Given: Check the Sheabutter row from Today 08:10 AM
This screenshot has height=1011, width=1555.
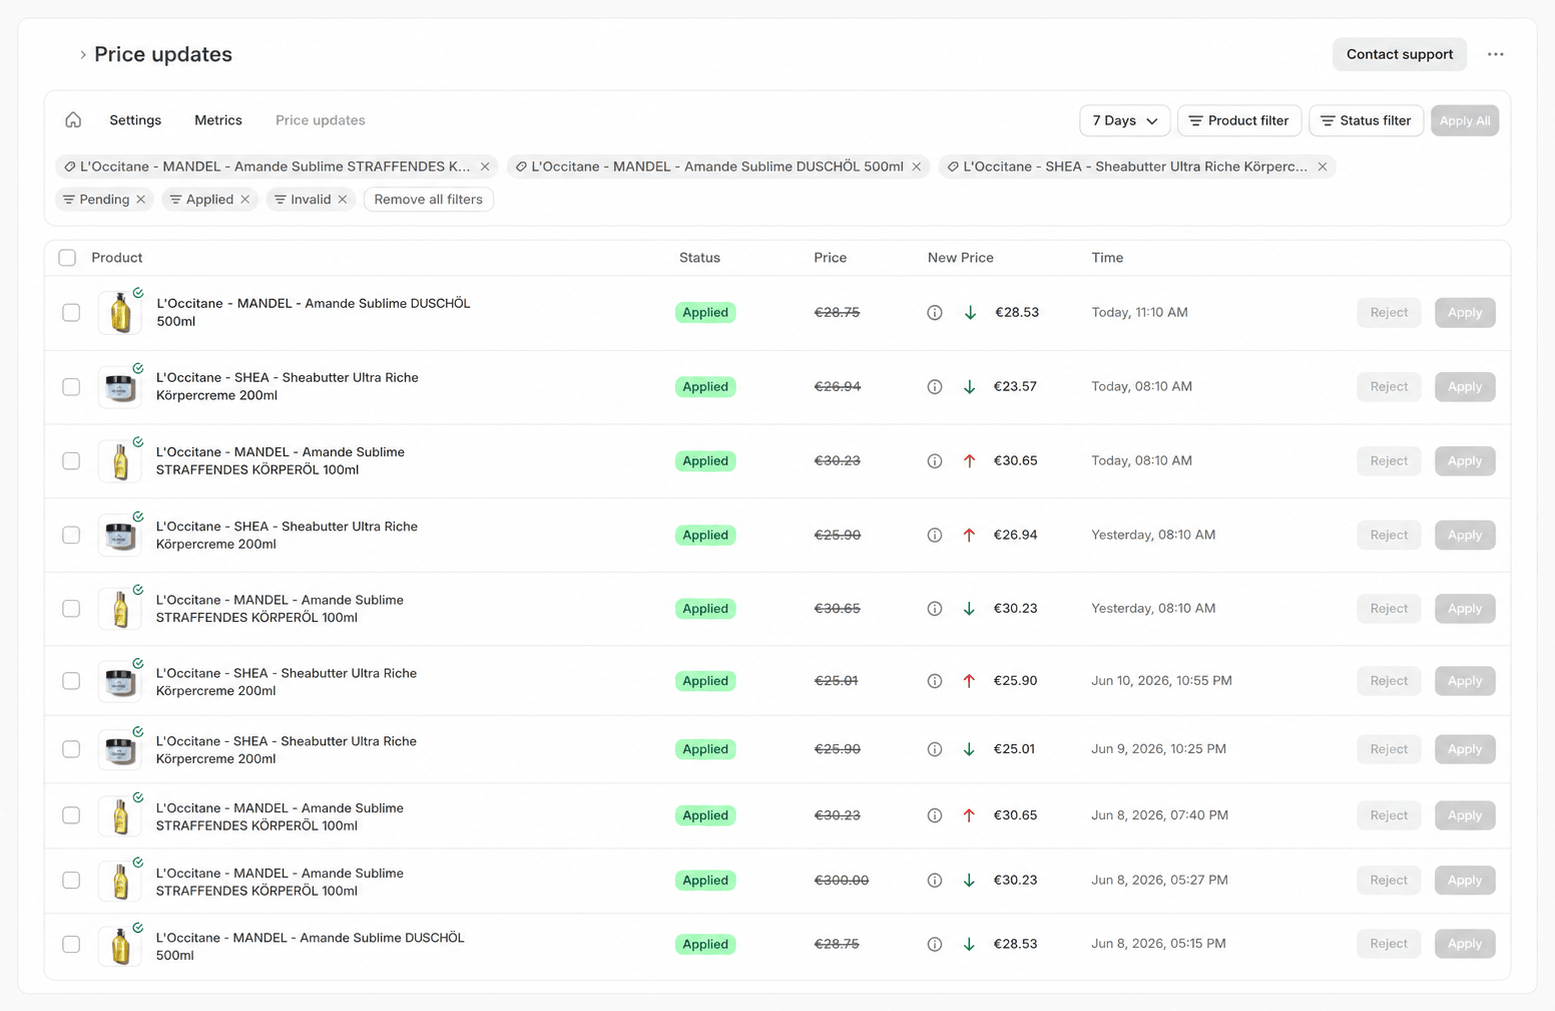Looking at the screenshot, I should point(71,387).
